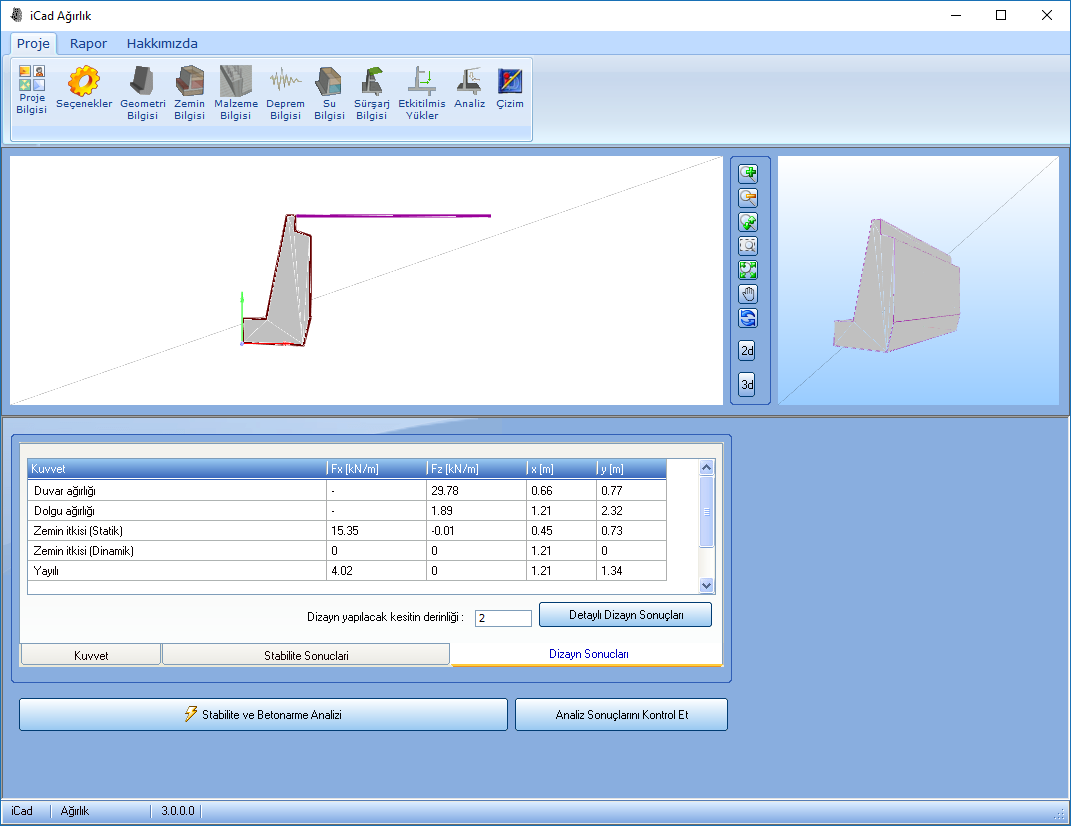
Task: Run Stabilite ve Betonarme Analizi
Action: [263, 715]
